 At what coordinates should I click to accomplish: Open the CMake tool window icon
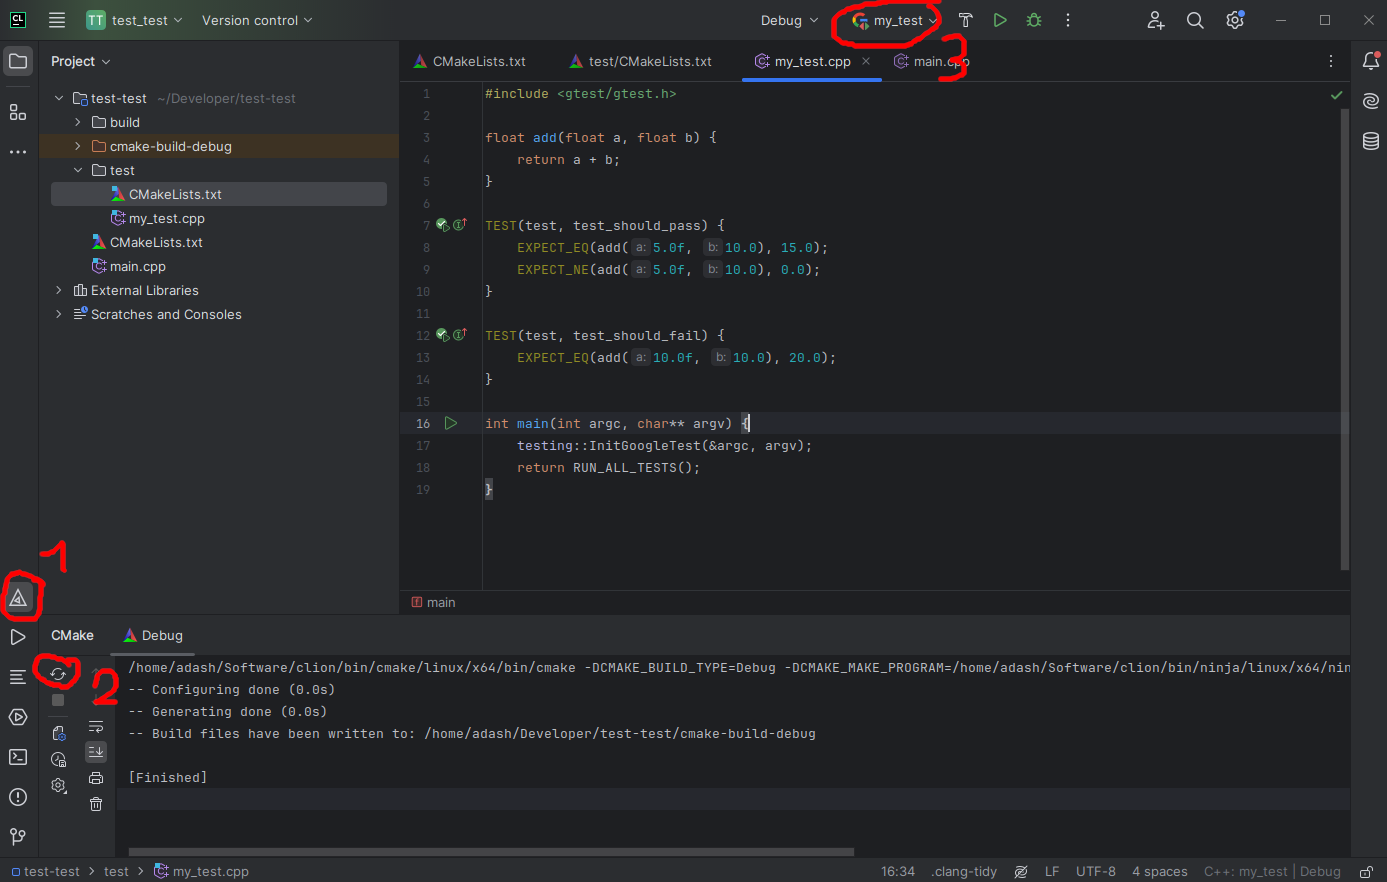coord(18,599)
